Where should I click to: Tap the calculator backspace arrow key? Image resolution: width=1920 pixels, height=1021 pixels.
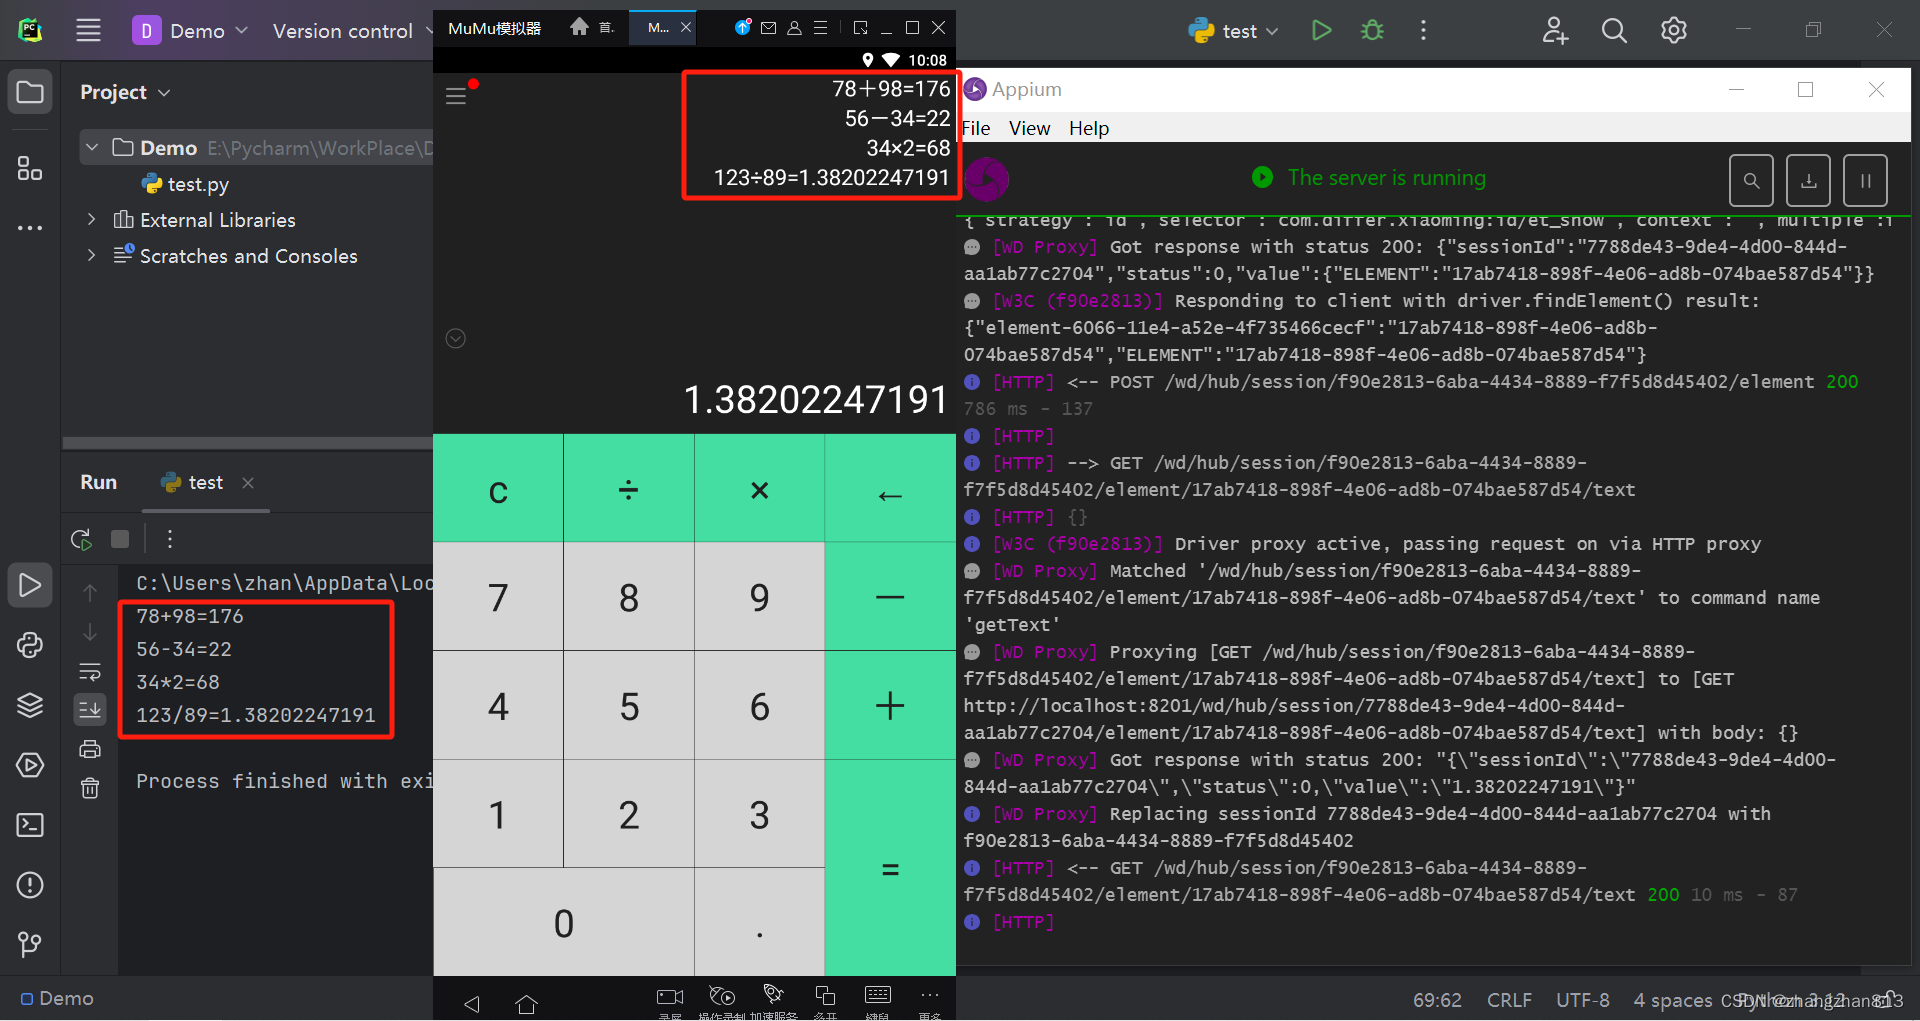click(890, 489)
